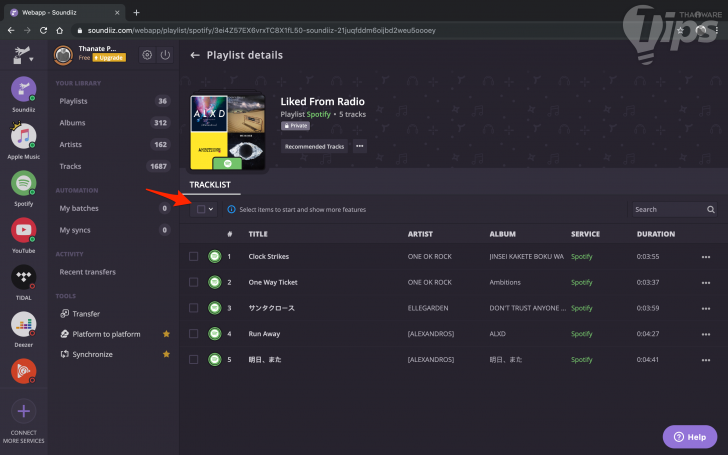
Task: Open the Soundiiz service icon in sidebar
Action: (x=23, y=89)
